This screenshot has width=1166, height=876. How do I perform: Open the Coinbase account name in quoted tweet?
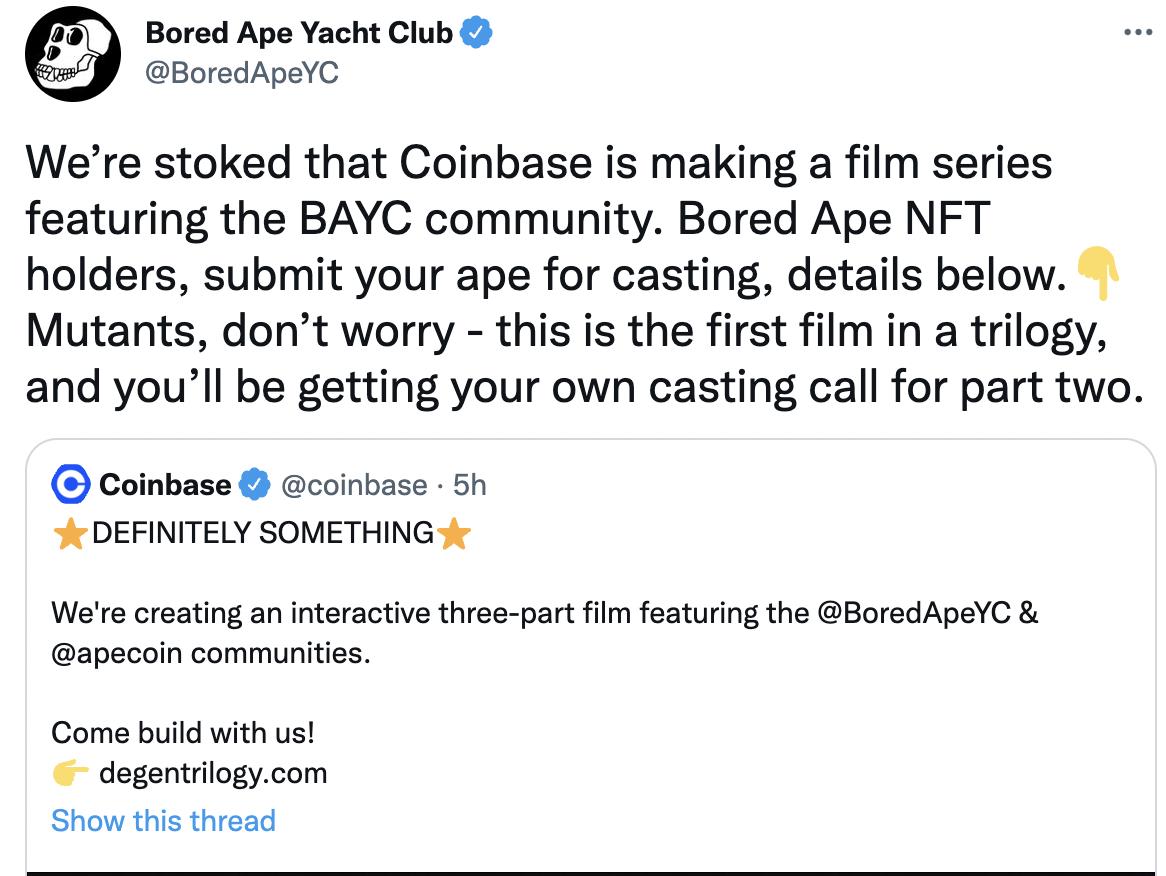coord(165,485)
